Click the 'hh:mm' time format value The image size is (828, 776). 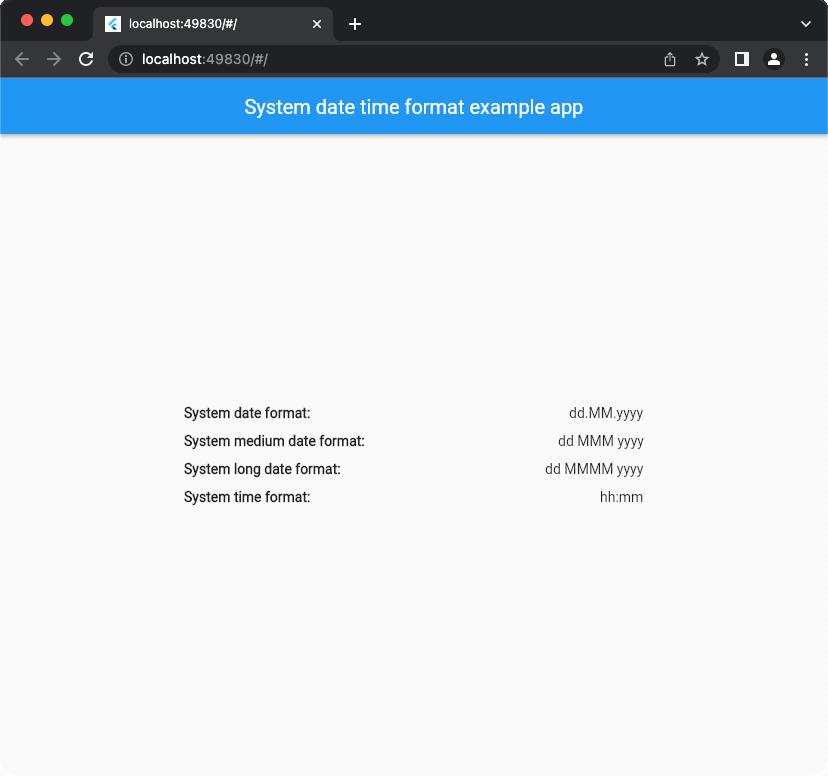click(621, 497)
